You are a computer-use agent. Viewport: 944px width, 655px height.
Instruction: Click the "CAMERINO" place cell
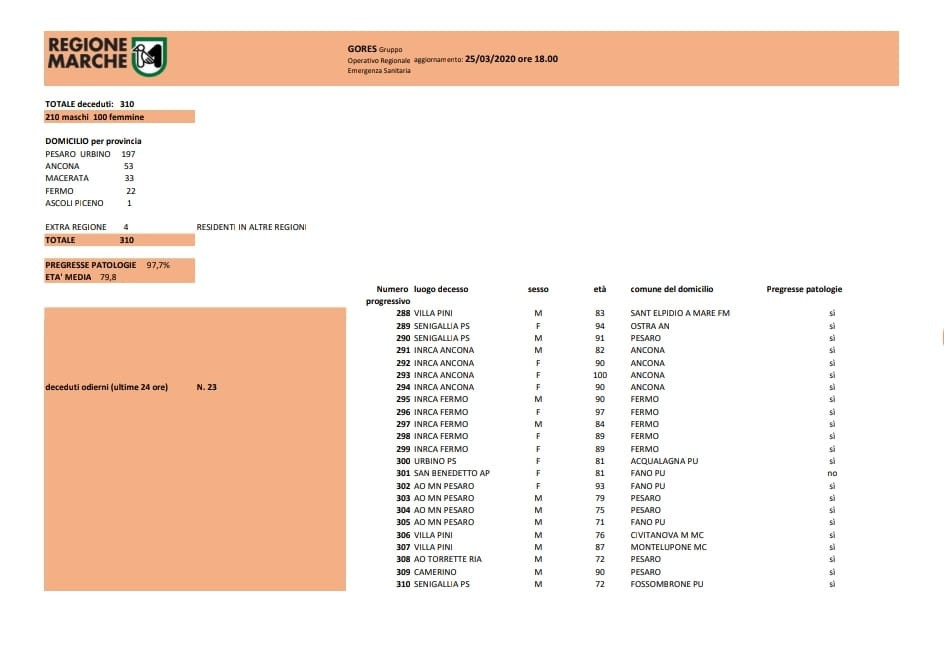pyautogui.click(x=435, y=572)
